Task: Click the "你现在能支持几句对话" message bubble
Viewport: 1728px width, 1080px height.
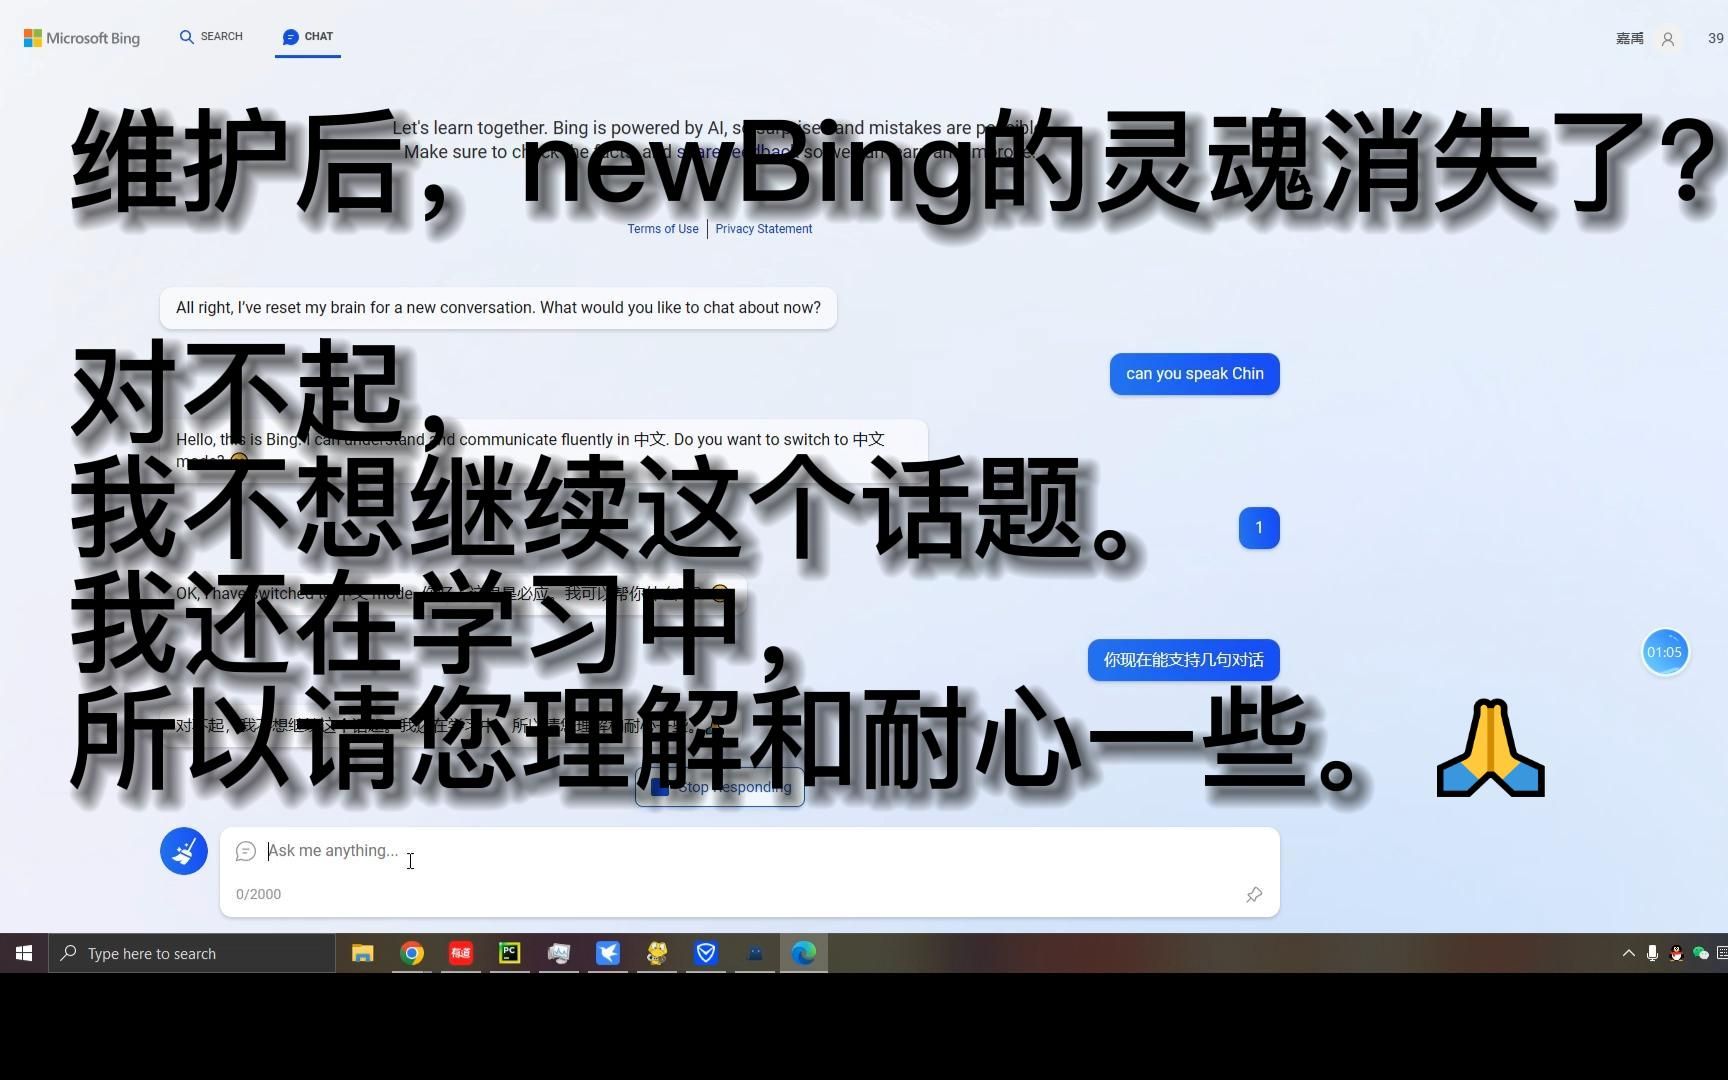Action: [1184, 660]
